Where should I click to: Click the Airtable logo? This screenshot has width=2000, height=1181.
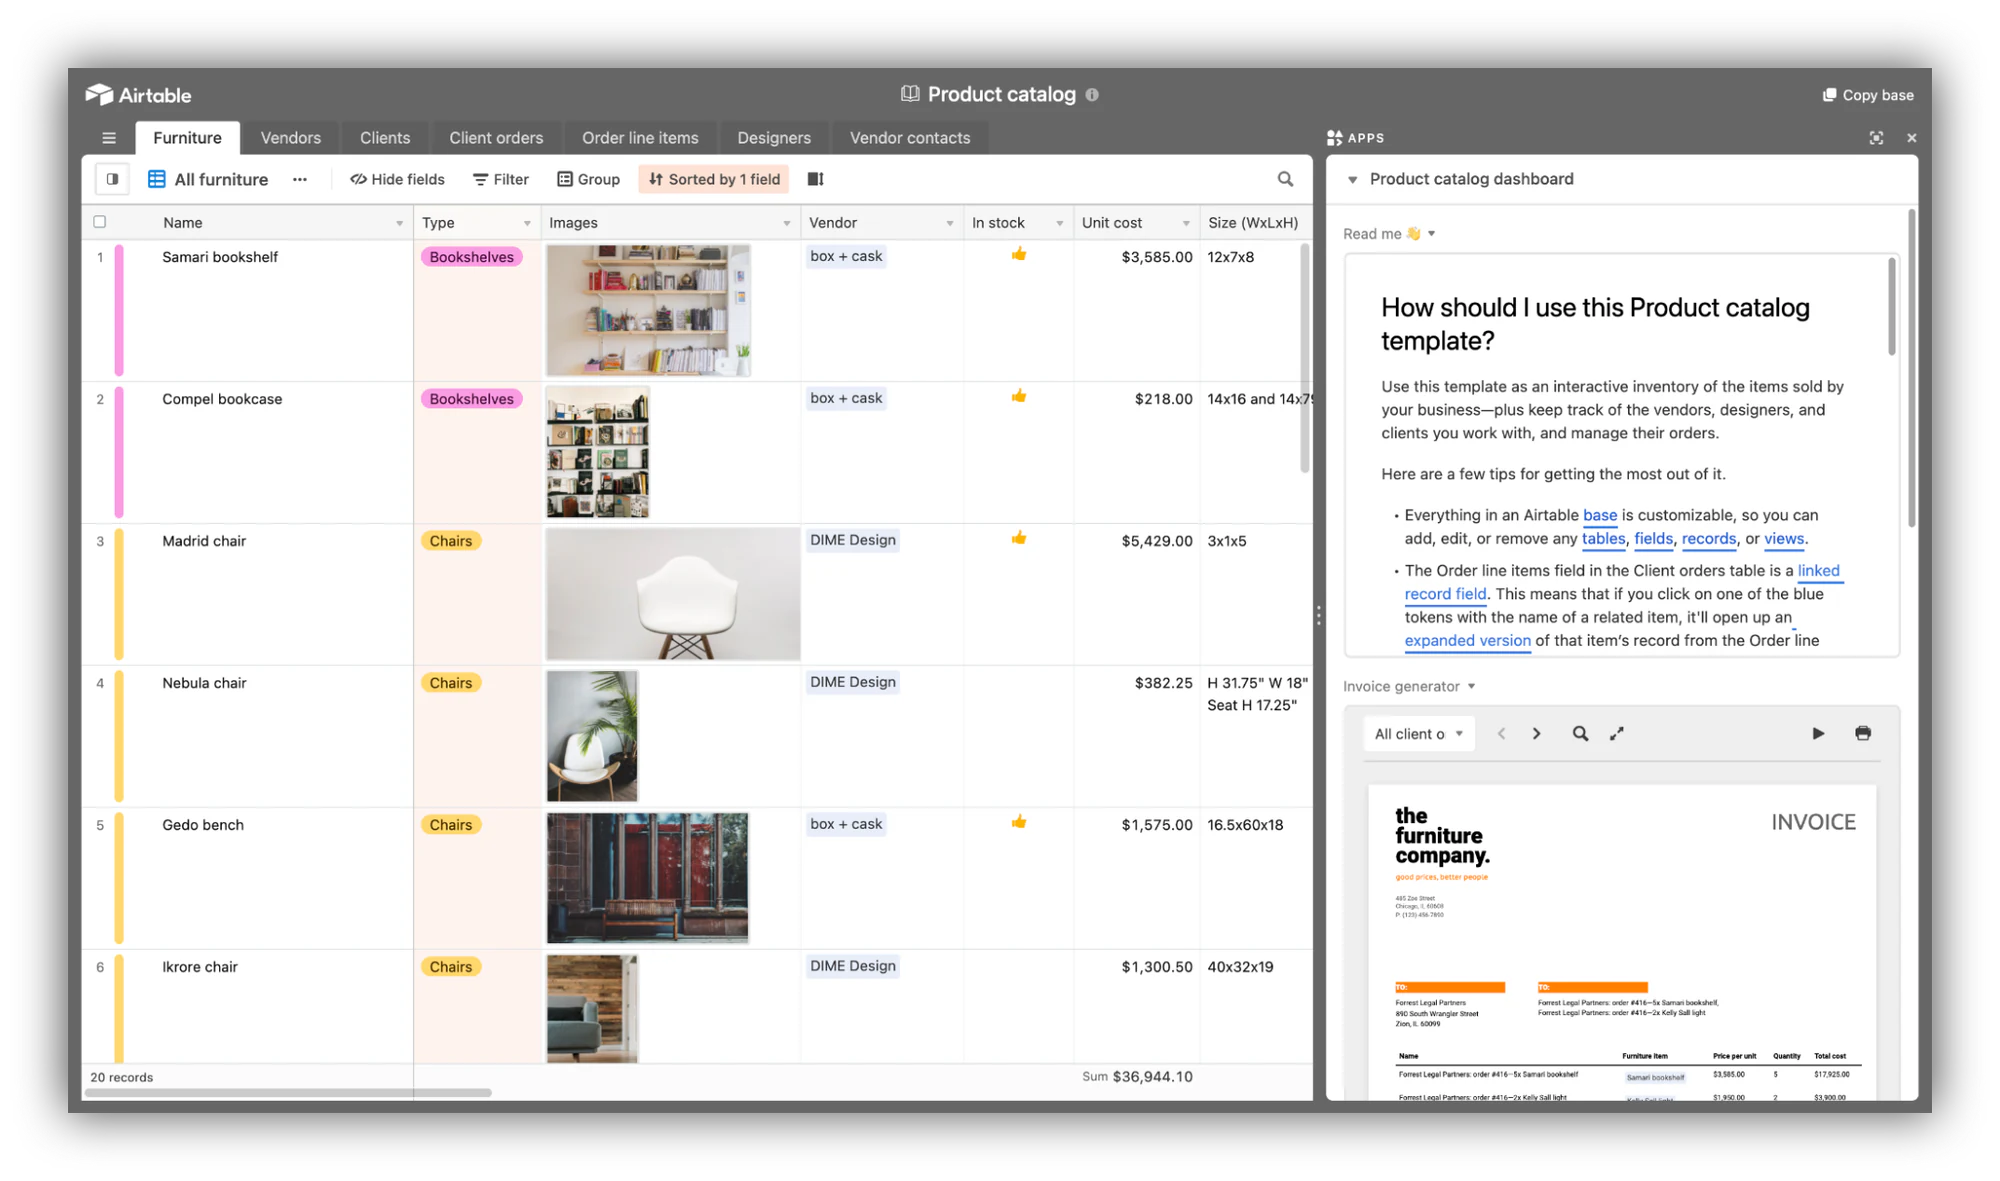[139, 95]
